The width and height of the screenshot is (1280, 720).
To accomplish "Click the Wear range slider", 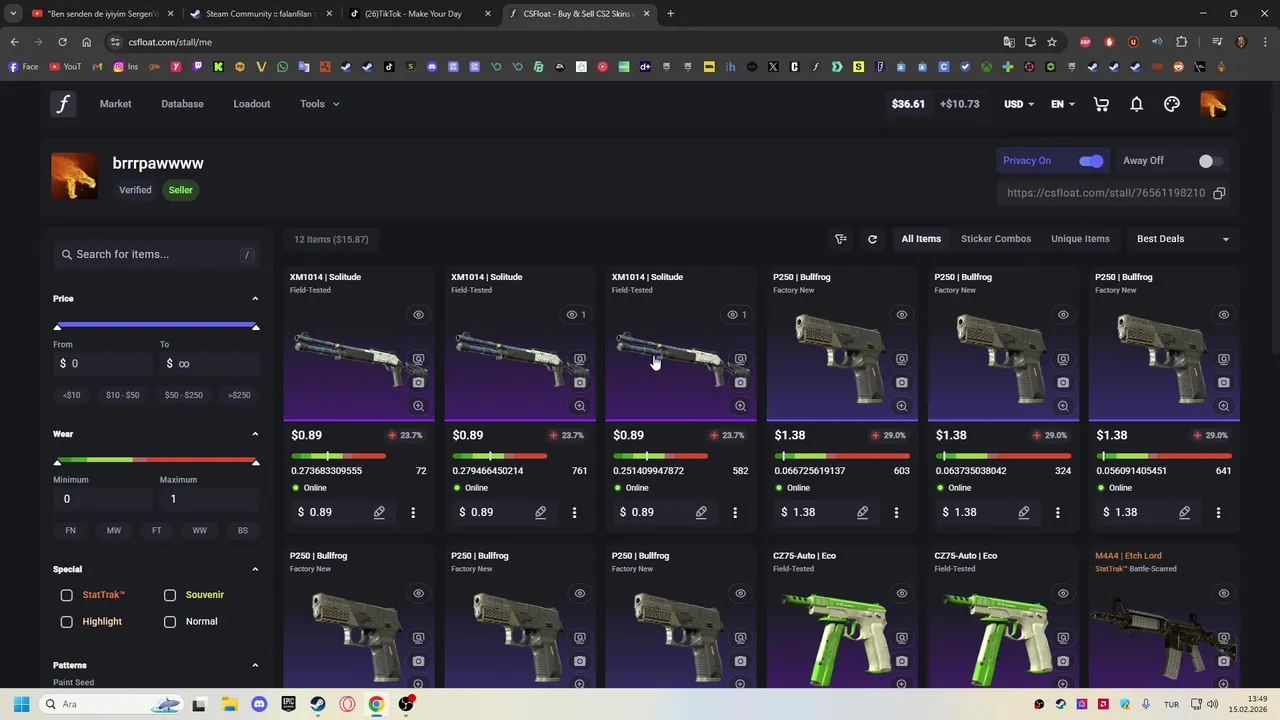I will coord(156,460).
